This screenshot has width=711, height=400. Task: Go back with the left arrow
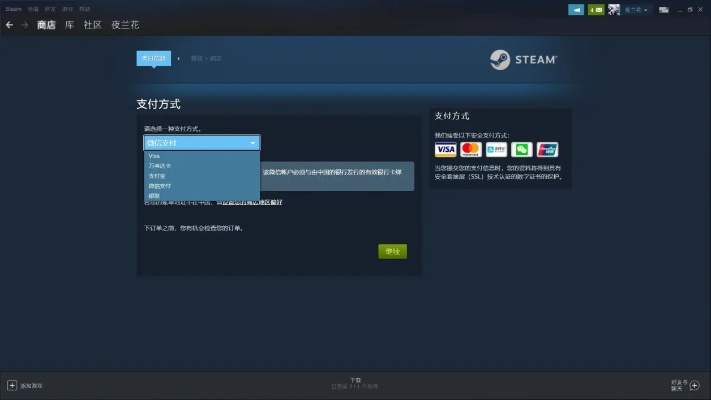pos(9,25)
